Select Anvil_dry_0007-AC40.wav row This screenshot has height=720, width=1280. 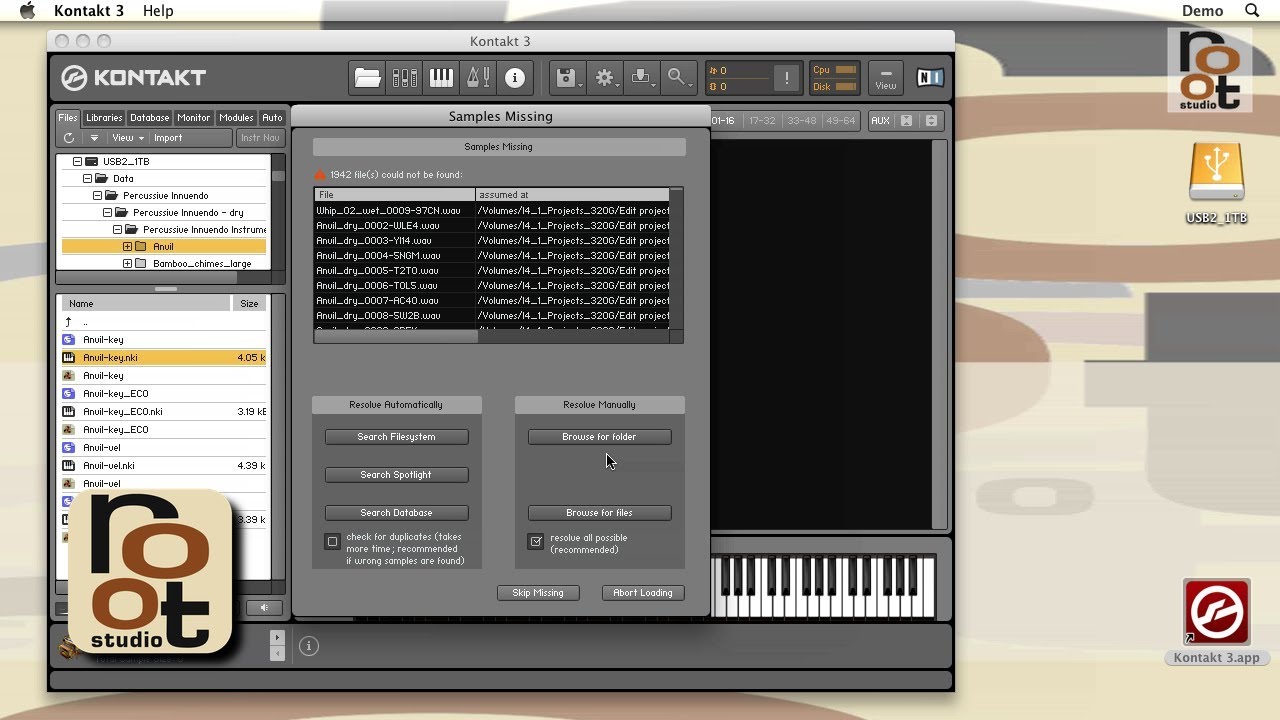coord(492,300)
